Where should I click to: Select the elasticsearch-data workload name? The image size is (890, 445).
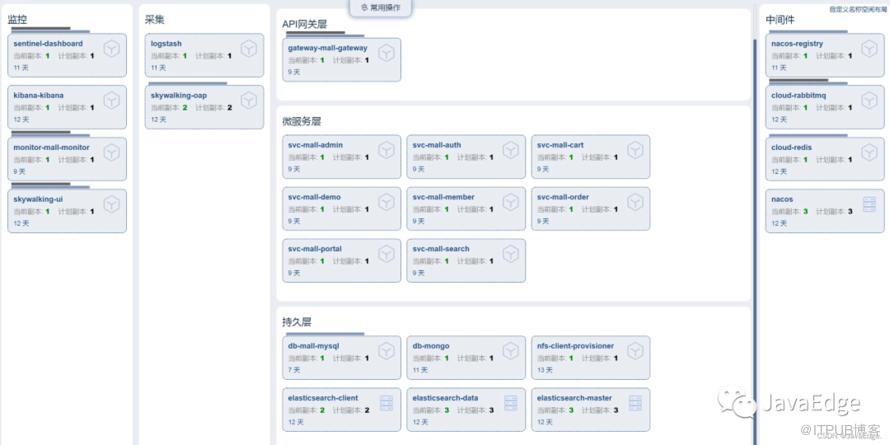pos(446,398)
